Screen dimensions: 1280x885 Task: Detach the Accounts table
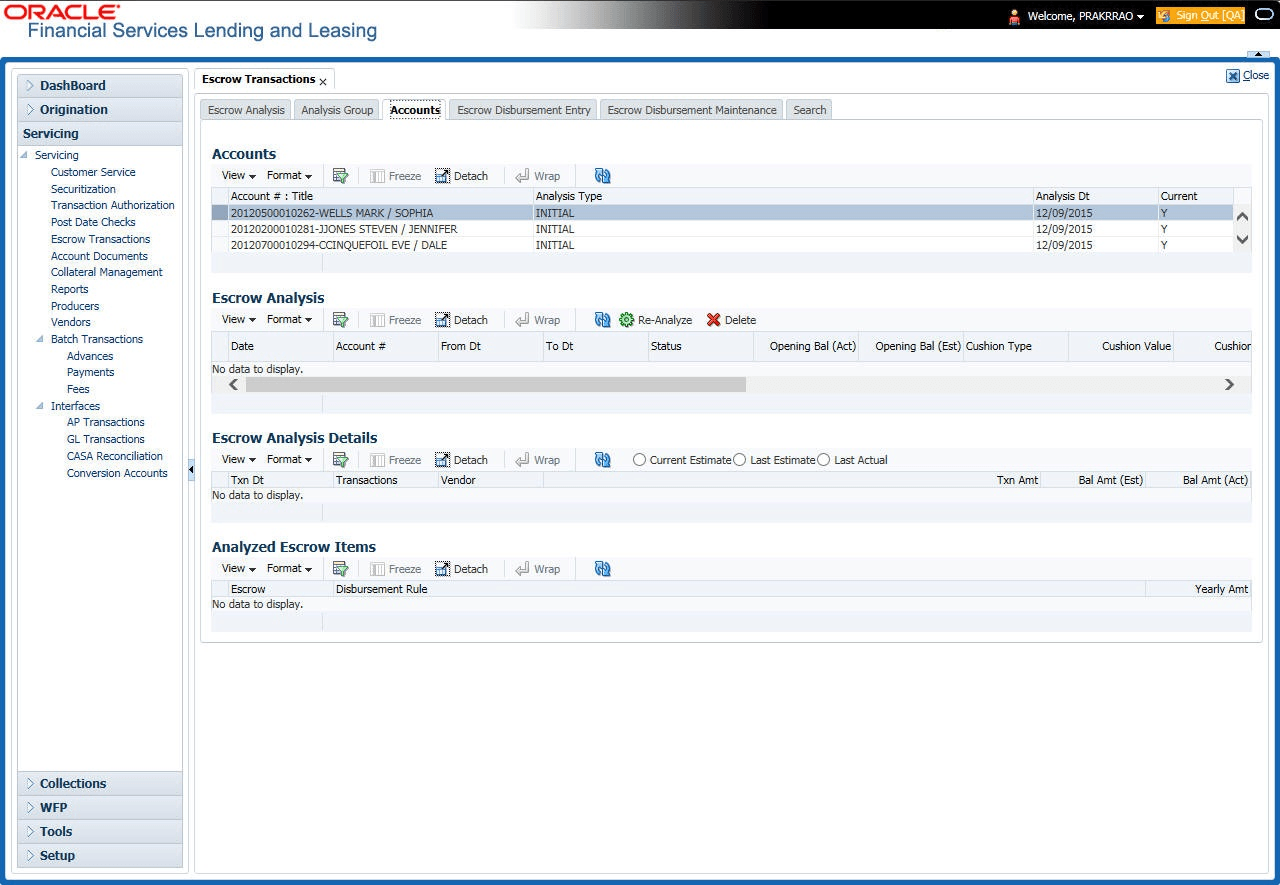(461, 176)
